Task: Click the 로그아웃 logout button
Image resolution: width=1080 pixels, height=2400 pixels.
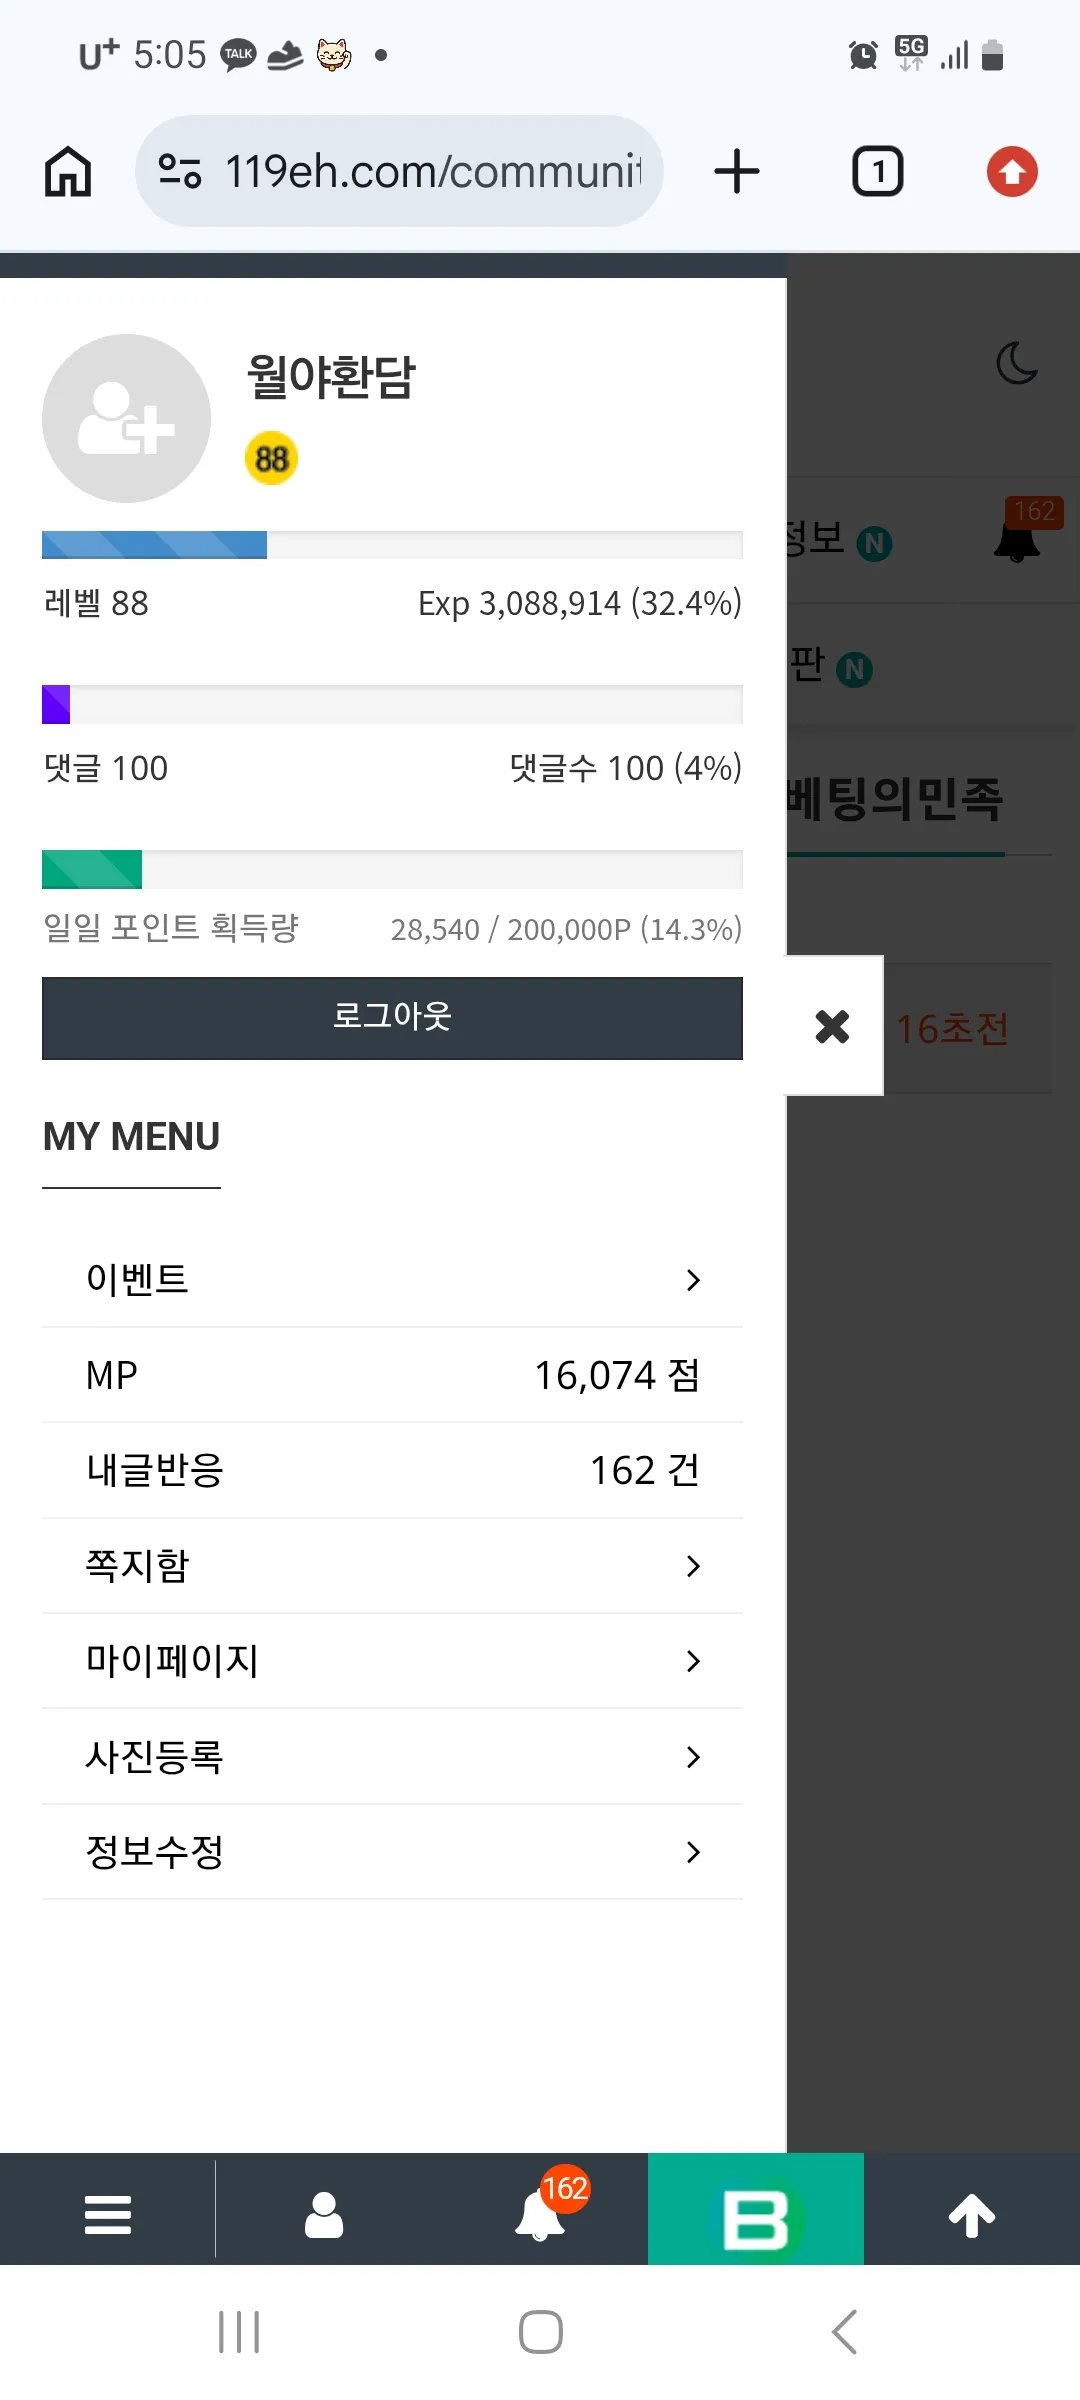Action: 392,1017
